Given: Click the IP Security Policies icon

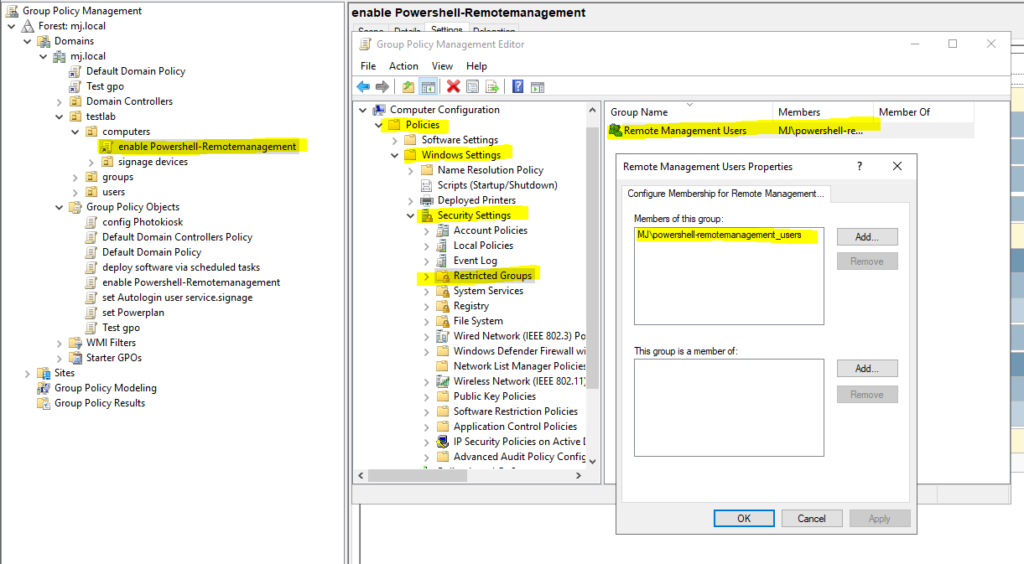Looking at the screenshot, I should pos(443,441).
